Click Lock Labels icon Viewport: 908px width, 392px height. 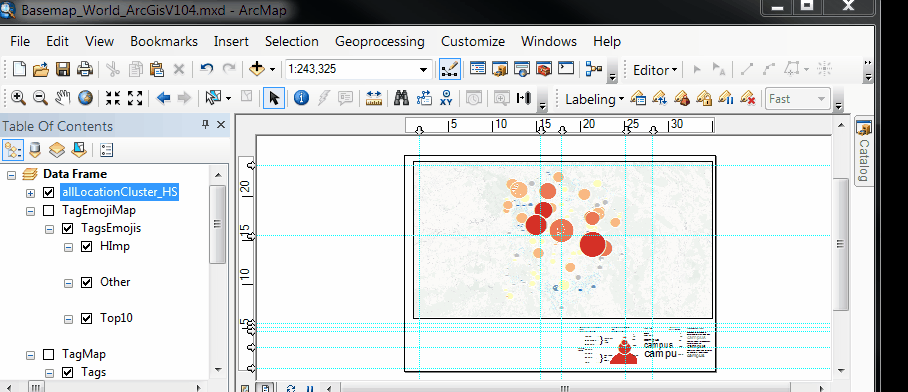704,98
